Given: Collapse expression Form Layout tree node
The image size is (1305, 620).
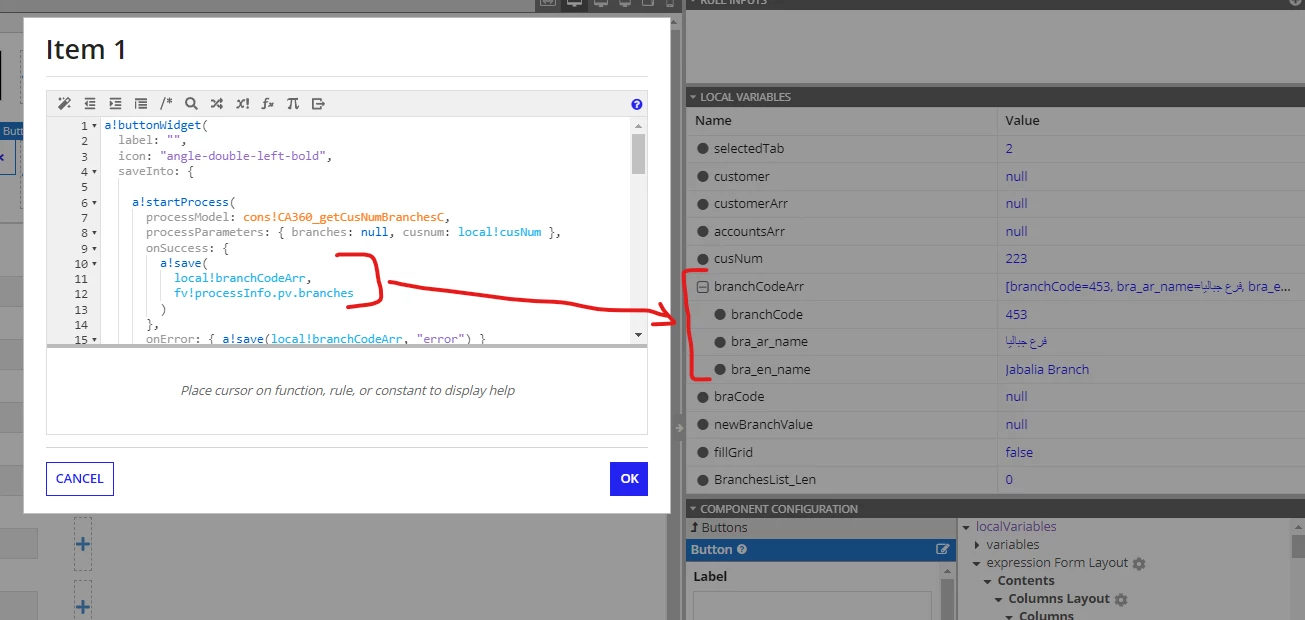Looking at the screenshot, I should point(978,563).
